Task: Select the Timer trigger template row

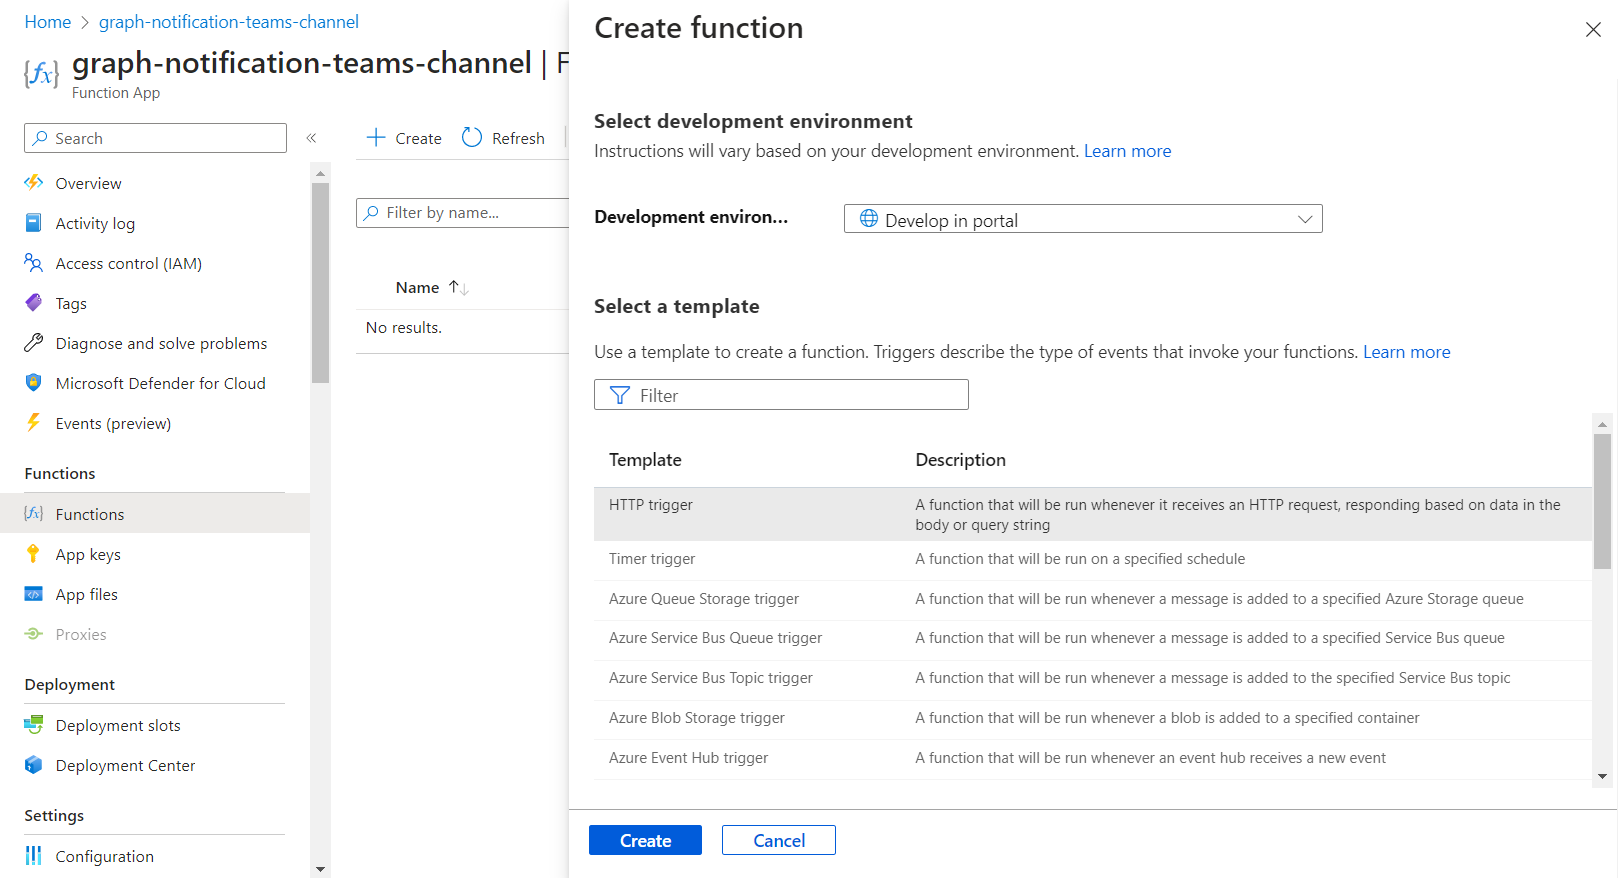Action: pyautogui.click(x=652, y=559)
